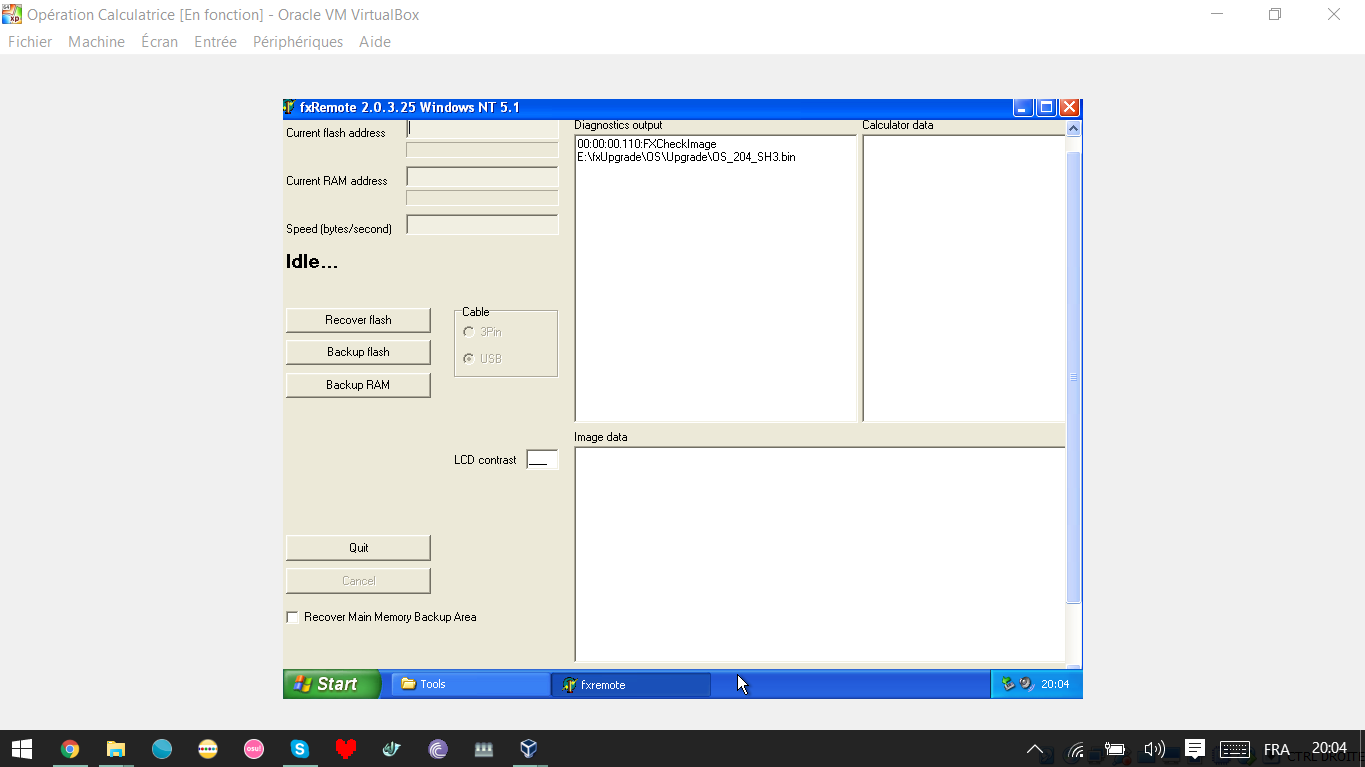Image resolution: width=1365 pixels, height=767 pixels.
Task: Click the Quit button
Action: (x=358, y=548)
